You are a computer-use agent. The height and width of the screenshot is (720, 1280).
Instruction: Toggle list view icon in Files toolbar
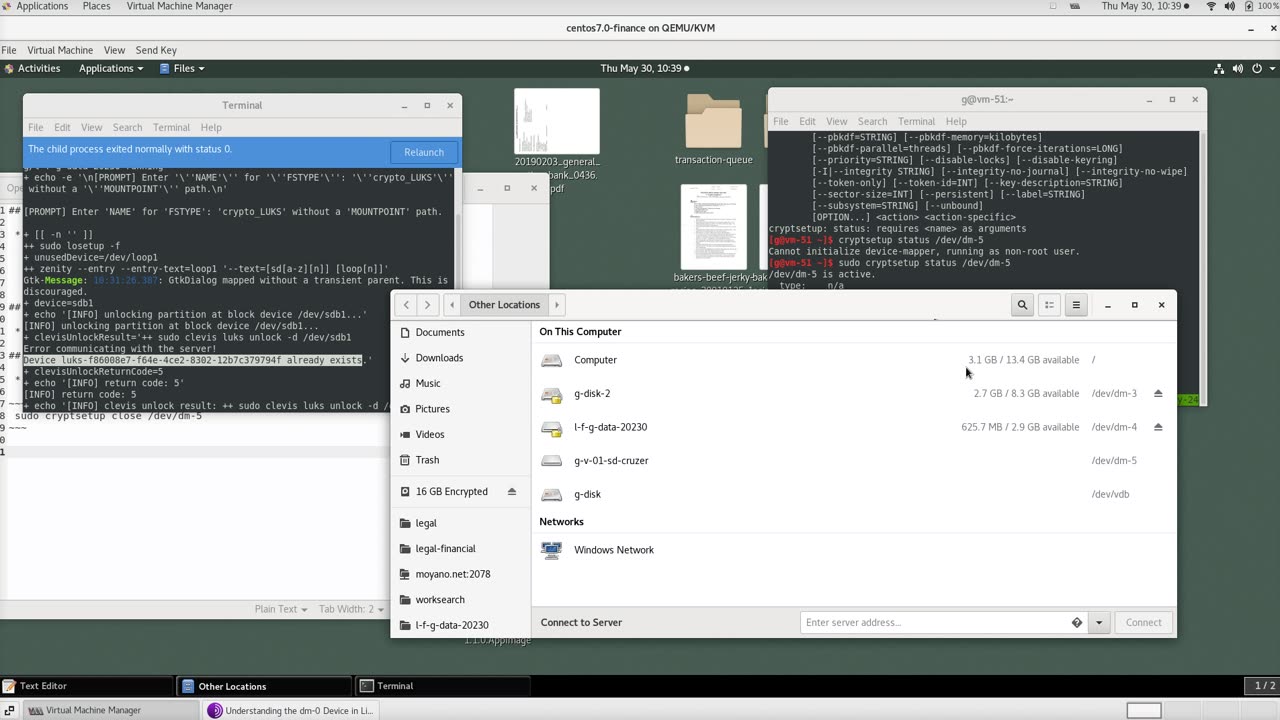click(x=1049, y=305)
